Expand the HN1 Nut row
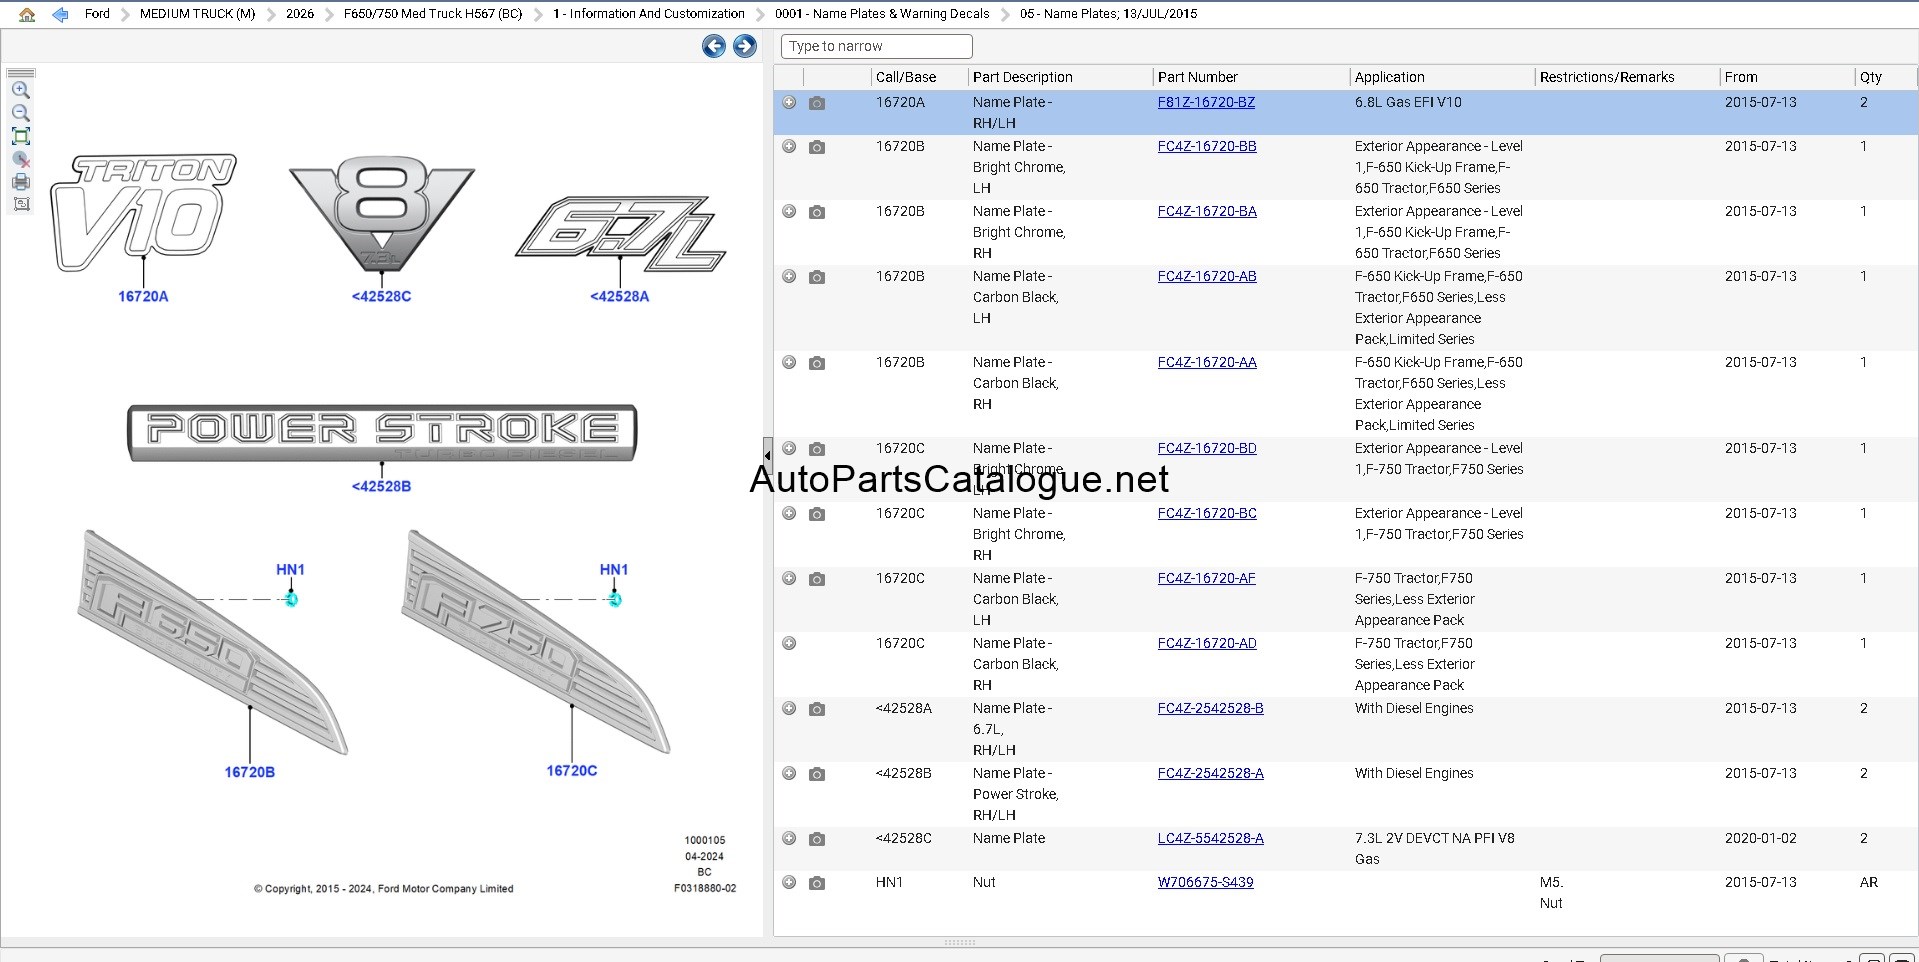This screenshot has width=1919, height=962. click(789, 882)
